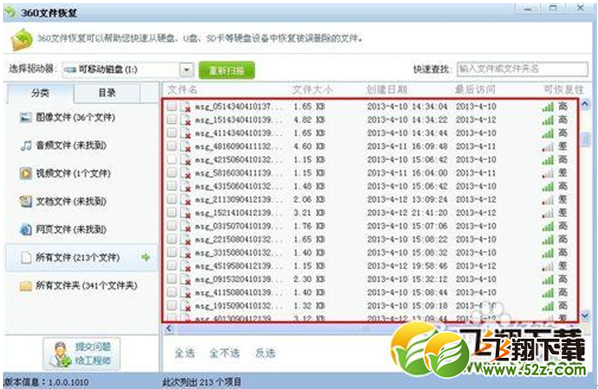Click the vertical scrollbar thumb of file list

coord(585,140)
